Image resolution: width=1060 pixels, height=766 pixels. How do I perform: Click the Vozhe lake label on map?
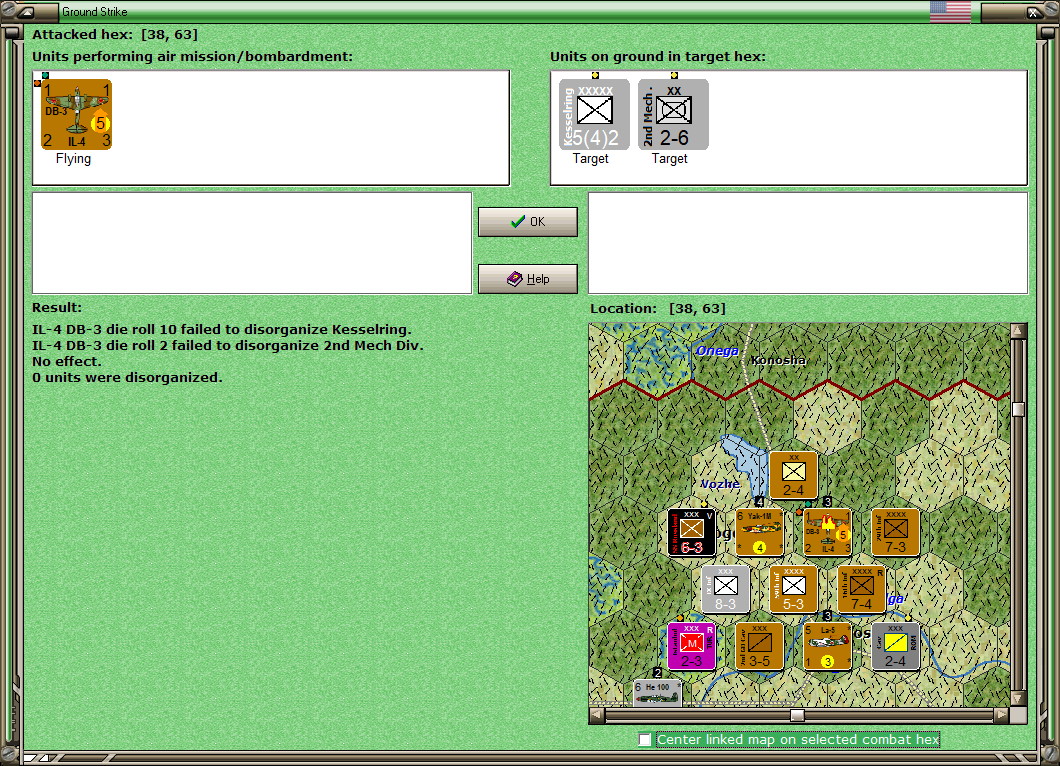[x=720, y=484]
